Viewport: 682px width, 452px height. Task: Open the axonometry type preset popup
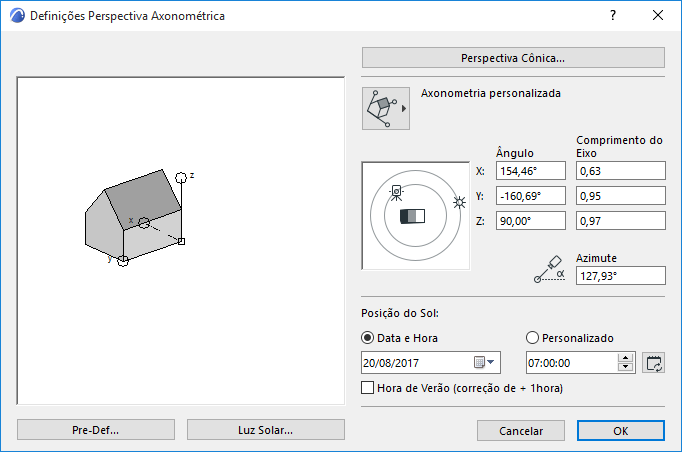386,107
